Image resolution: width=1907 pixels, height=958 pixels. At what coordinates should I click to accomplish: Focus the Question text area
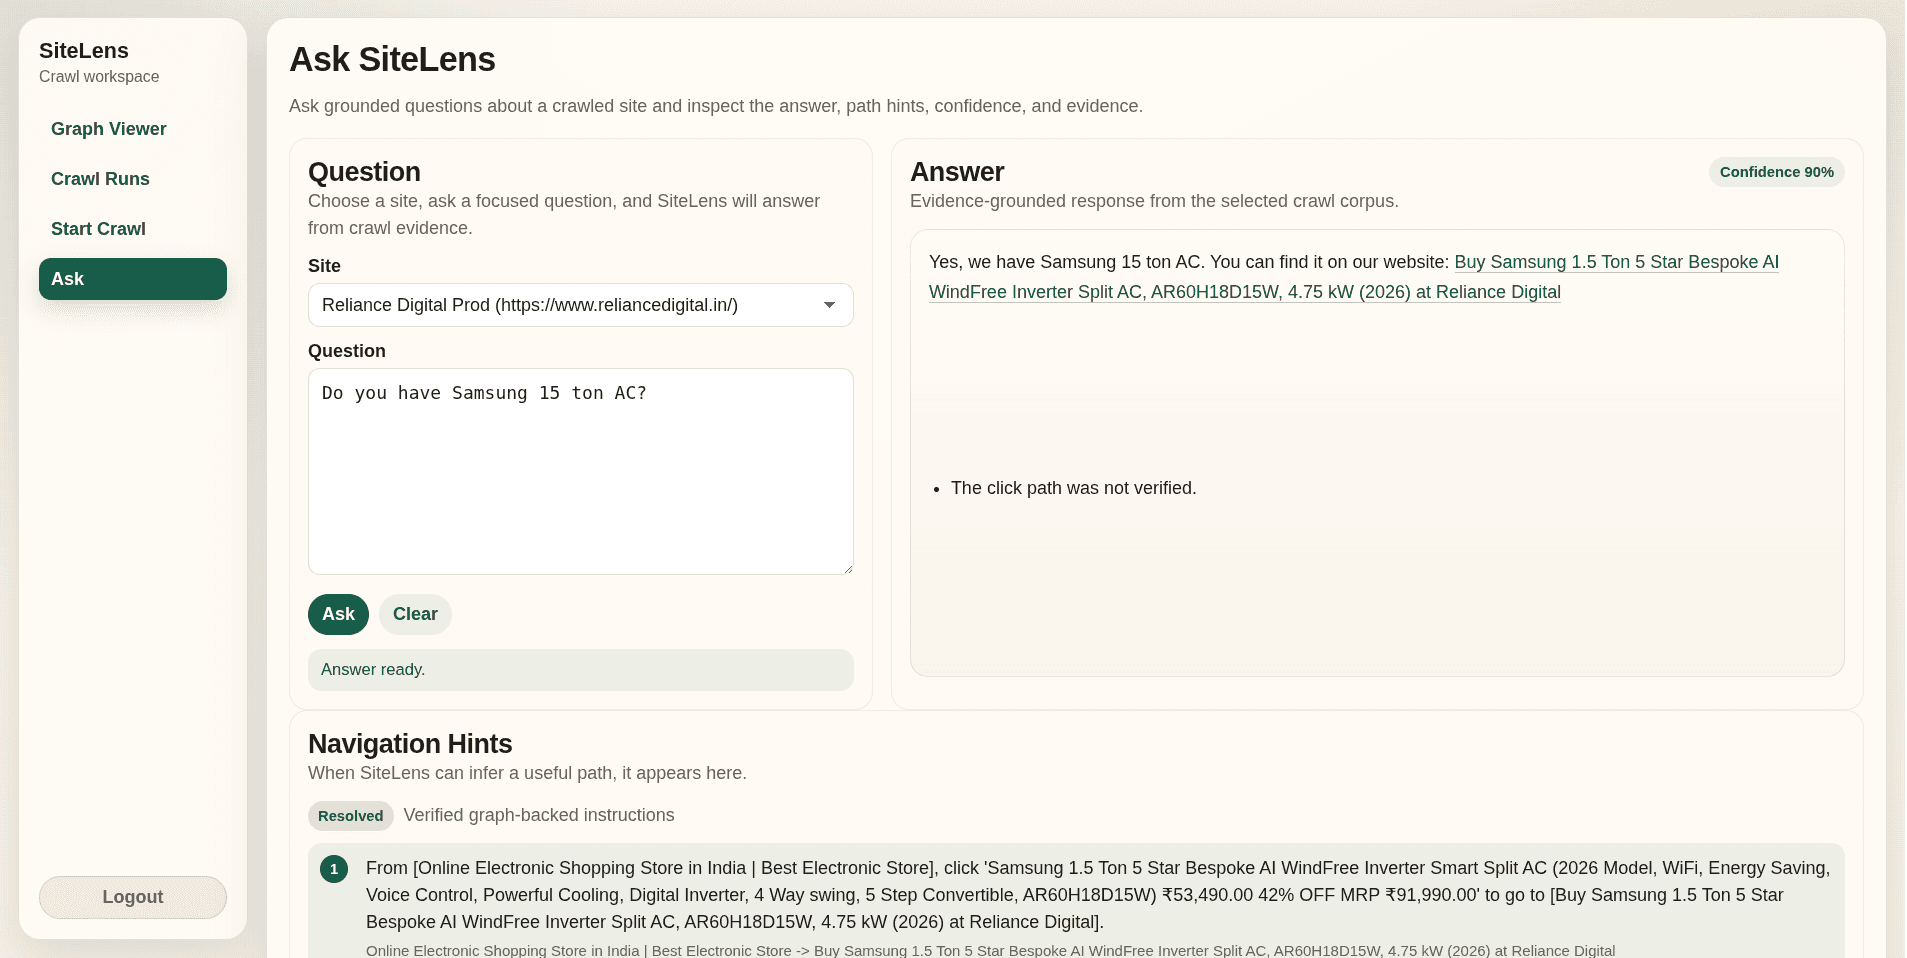[x=580, y=471]
